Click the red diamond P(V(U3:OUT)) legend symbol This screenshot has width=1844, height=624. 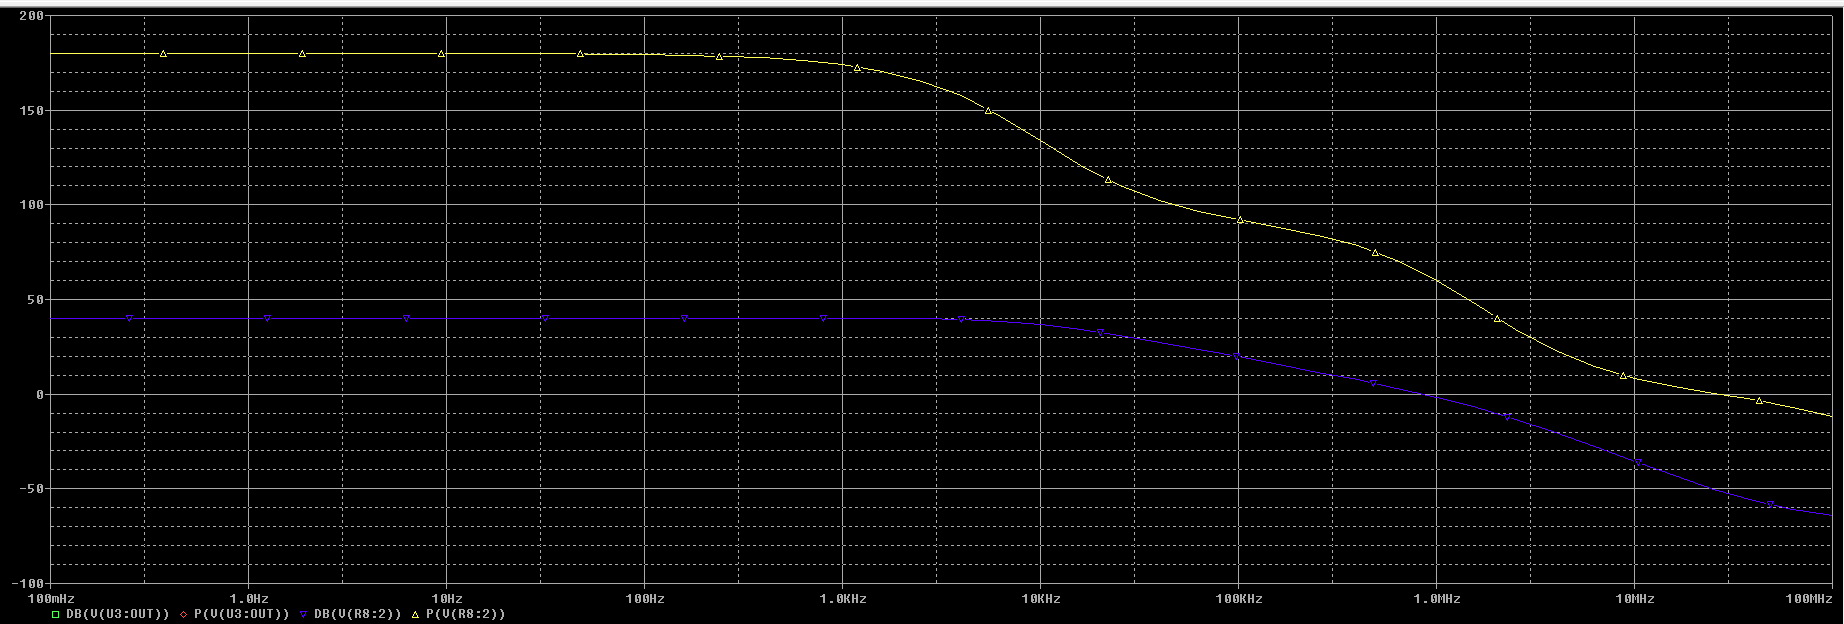point(184,614)
